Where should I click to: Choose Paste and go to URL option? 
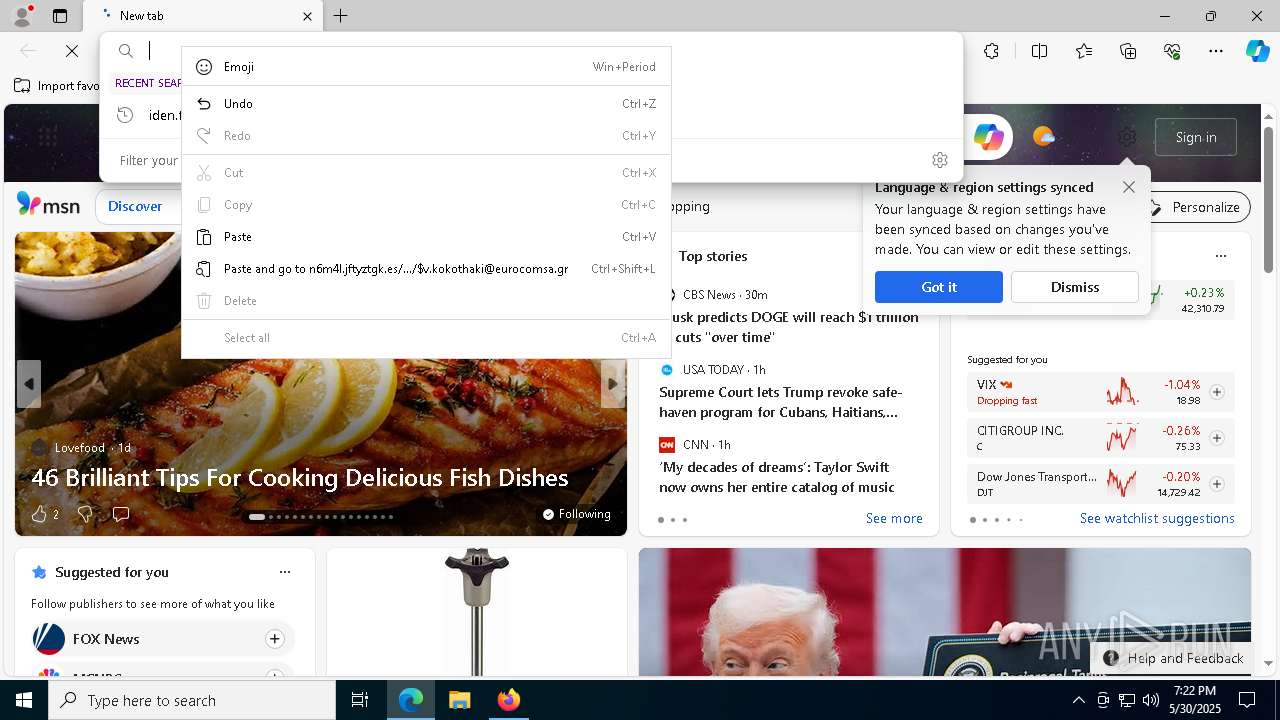point(426,269)
